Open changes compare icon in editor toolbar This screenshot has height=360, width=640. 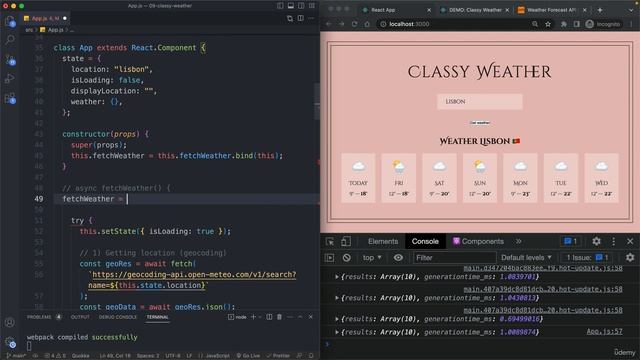coord(290,18)
